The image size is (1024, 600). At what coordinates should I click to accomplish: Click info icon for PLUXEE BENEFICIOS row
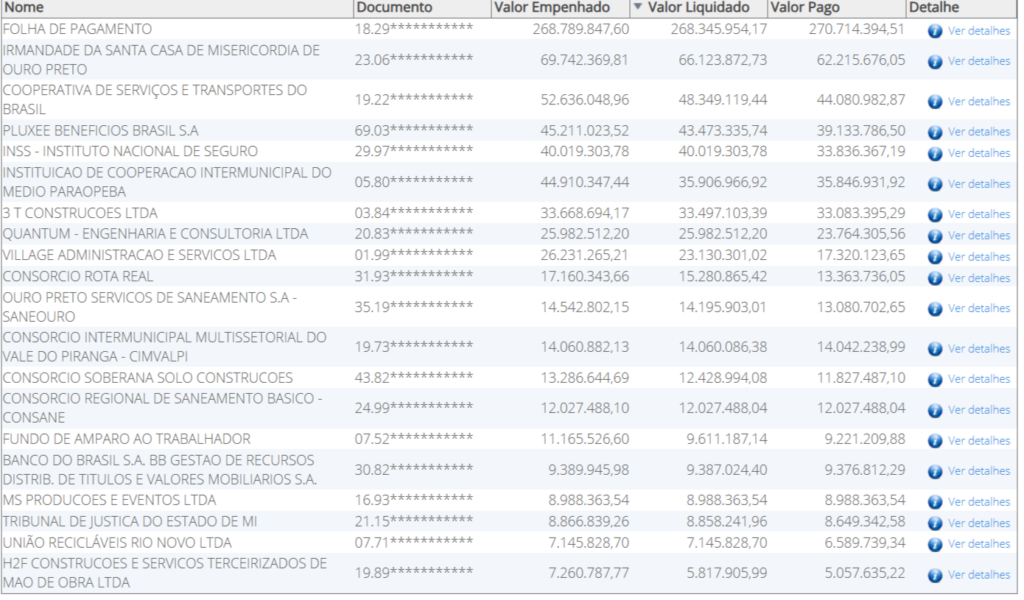[x=935, y=132]
